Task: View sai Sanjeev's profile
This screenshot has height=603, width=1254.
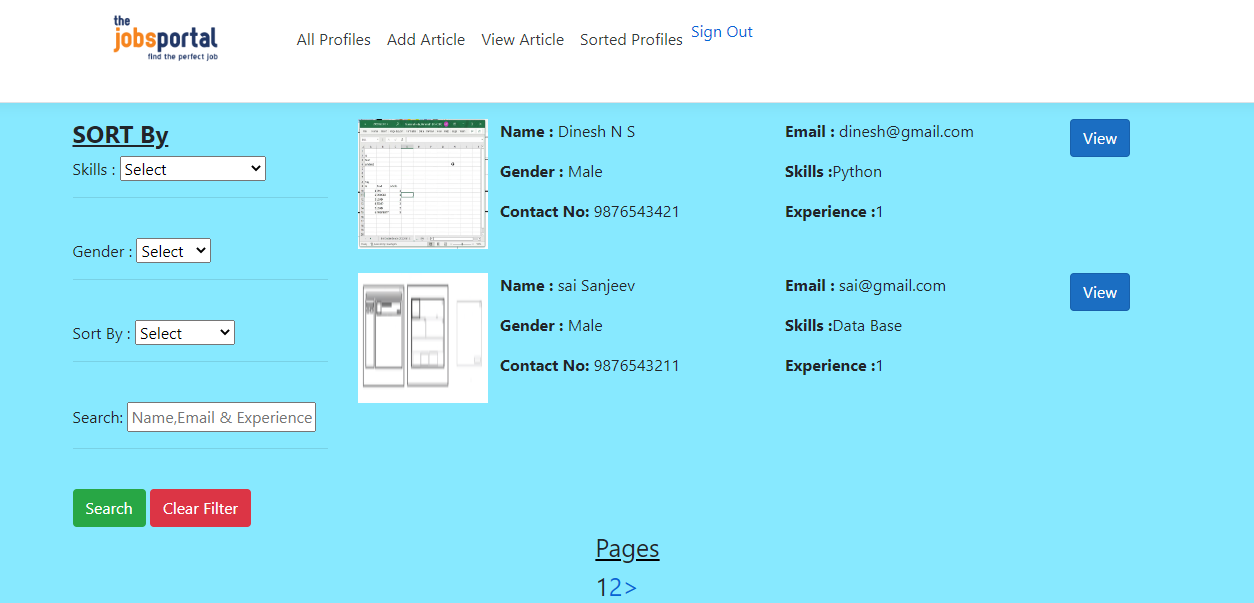Action: 1099,292
